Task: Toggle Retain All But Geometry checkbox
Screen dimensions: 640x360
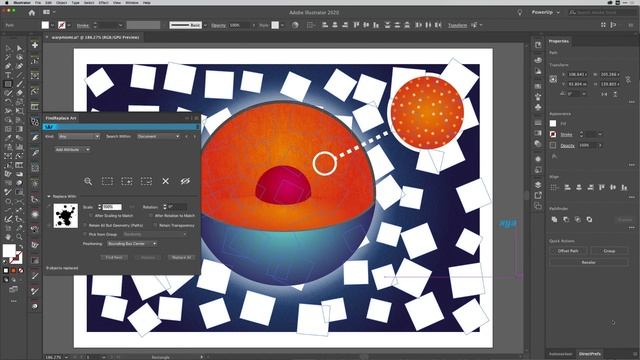Action: [85, 225]
